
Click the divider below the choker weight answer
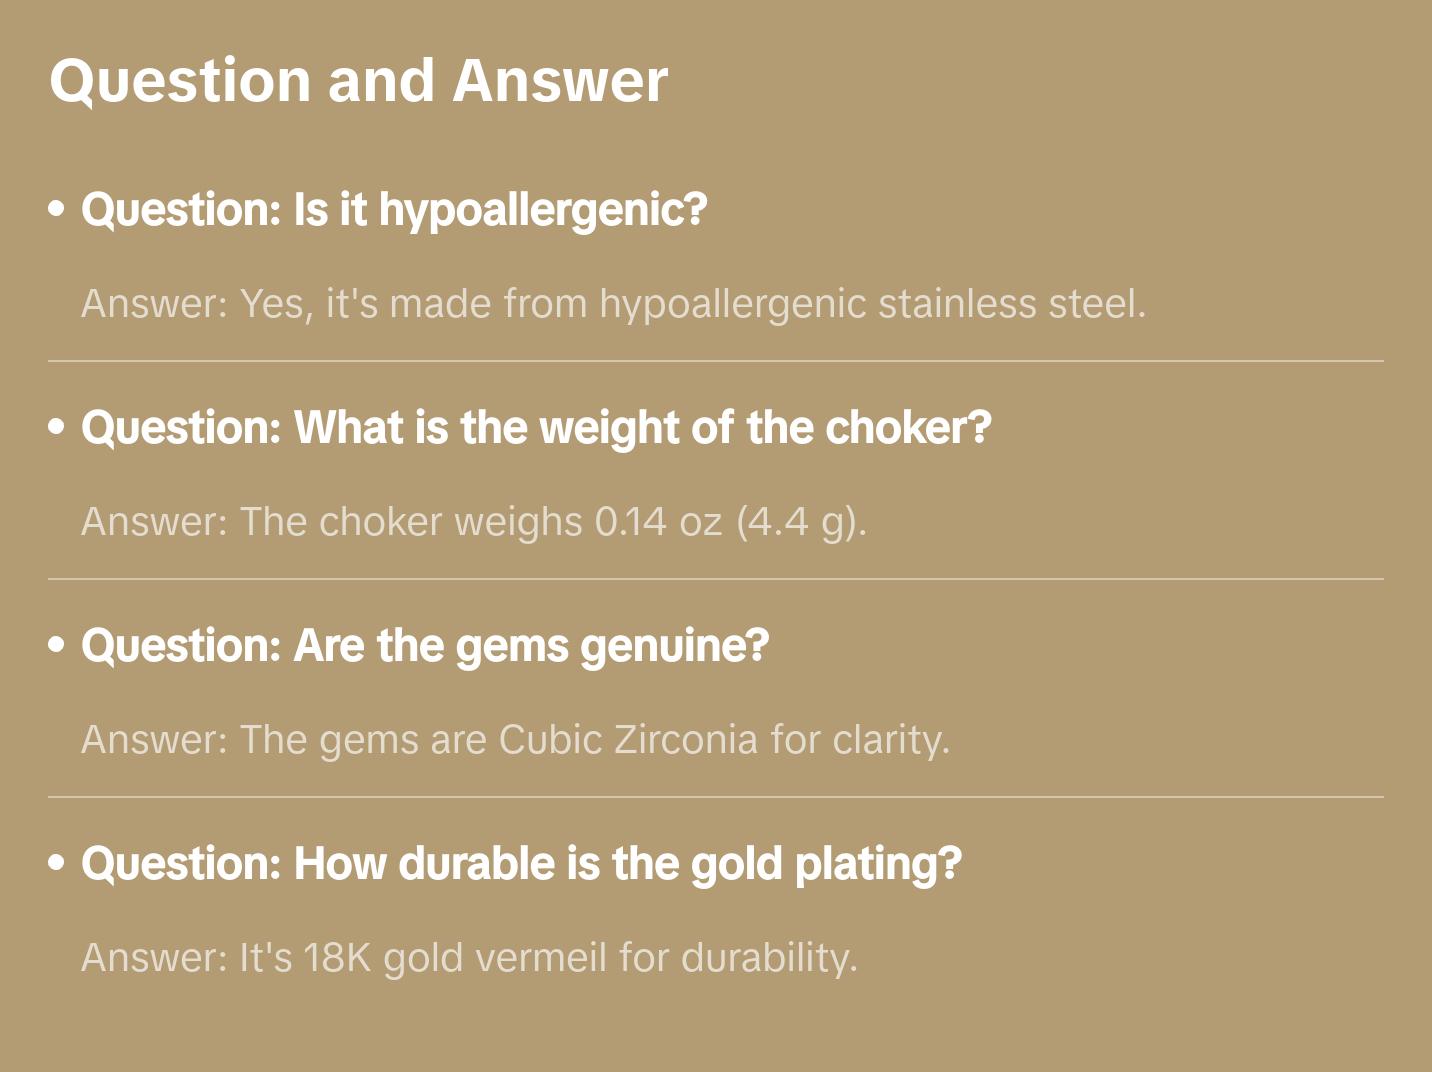coord(715,579)
